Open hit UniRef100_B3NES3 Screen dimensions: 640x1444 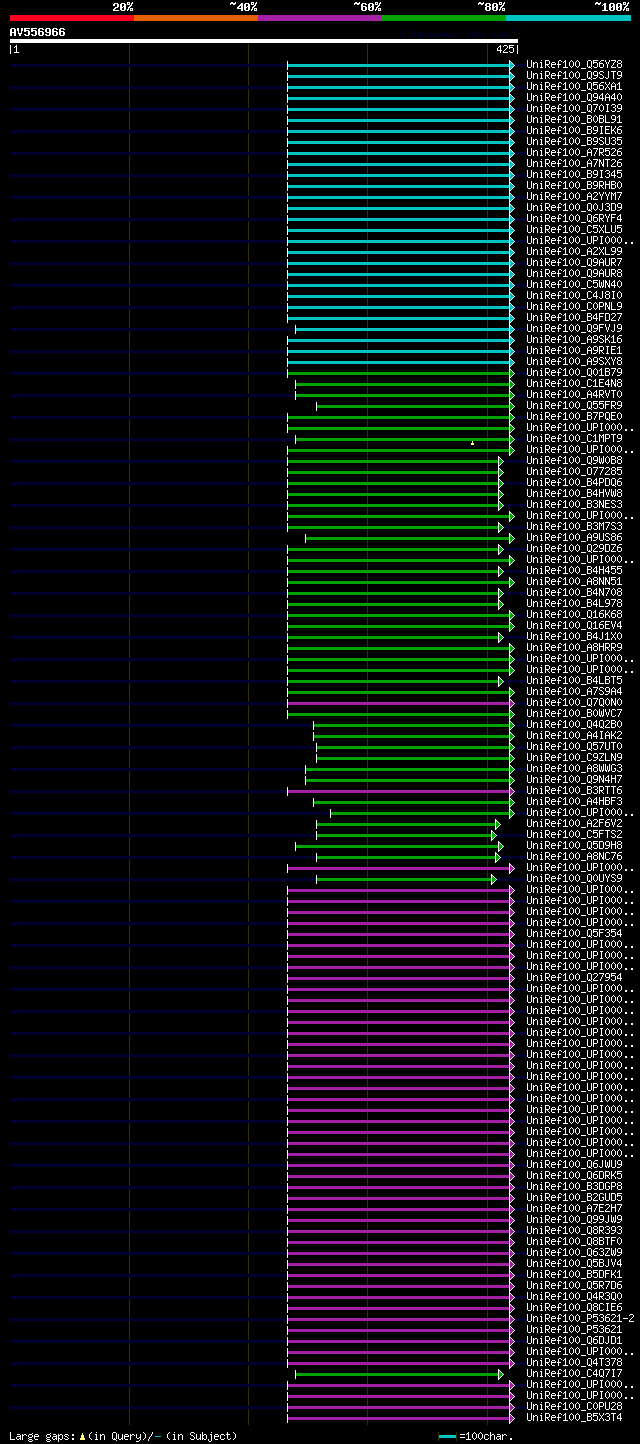coord(574,504)
